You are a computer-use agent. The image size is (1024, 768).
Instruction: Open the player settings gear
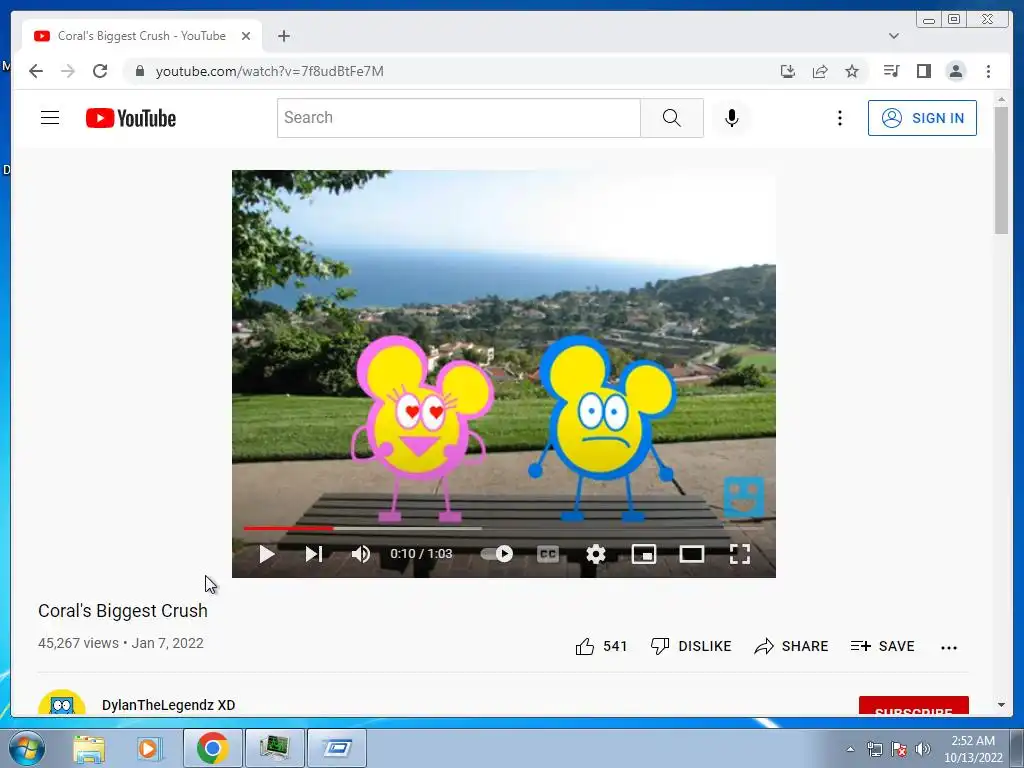click(x=596, y=554)
